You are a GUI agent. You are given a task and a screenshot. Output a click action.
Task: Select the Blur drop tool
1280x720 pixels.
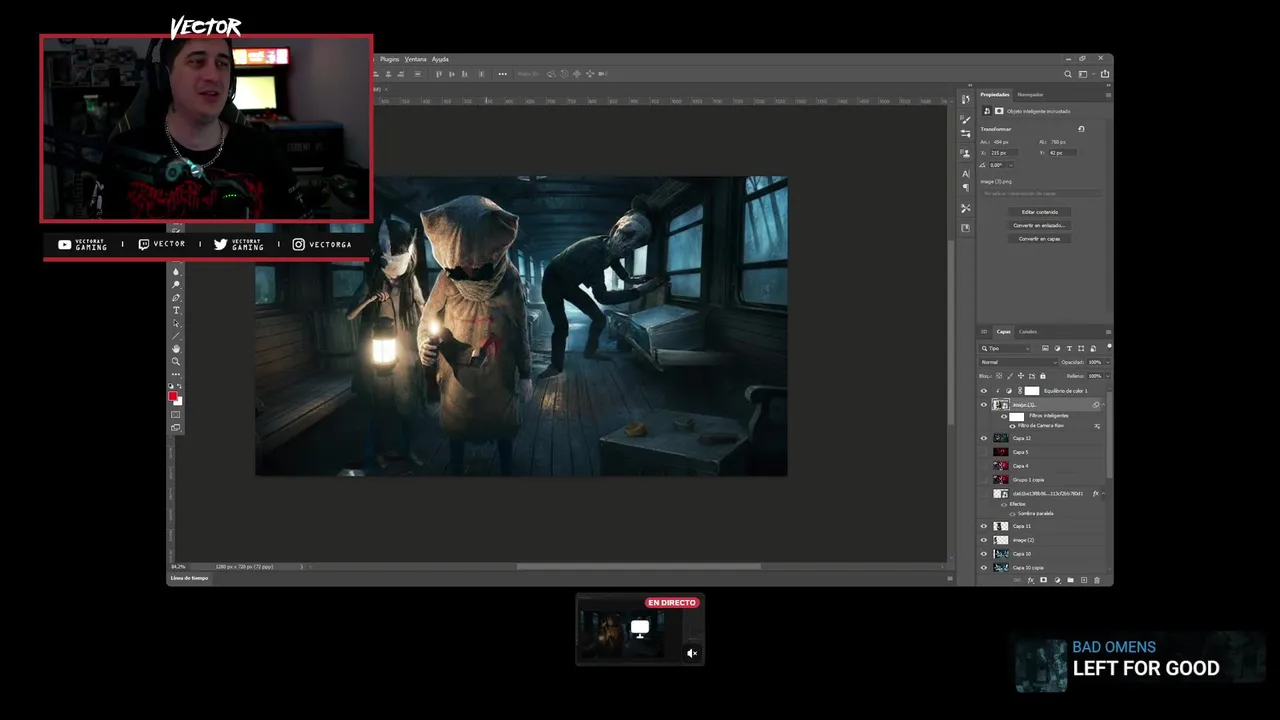[x=176, y=272]
